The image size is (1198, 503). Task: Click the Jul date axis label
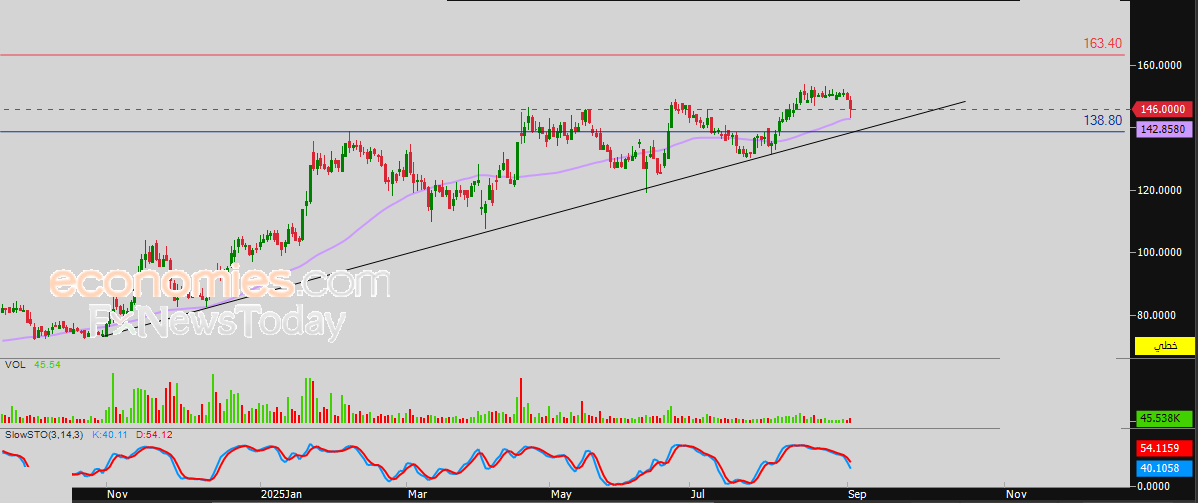coord(698,495)
